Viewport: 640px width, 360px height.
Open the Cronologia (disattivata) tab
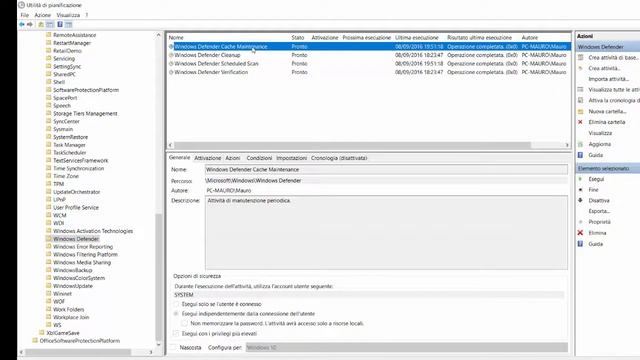339,158
